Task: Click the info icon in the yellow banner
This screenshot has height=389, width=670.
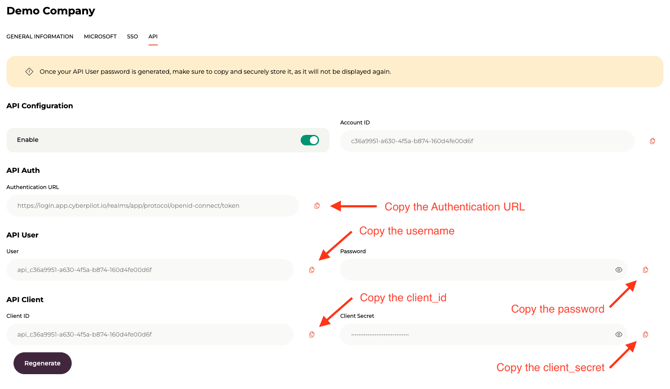Action: click(29, 71)
